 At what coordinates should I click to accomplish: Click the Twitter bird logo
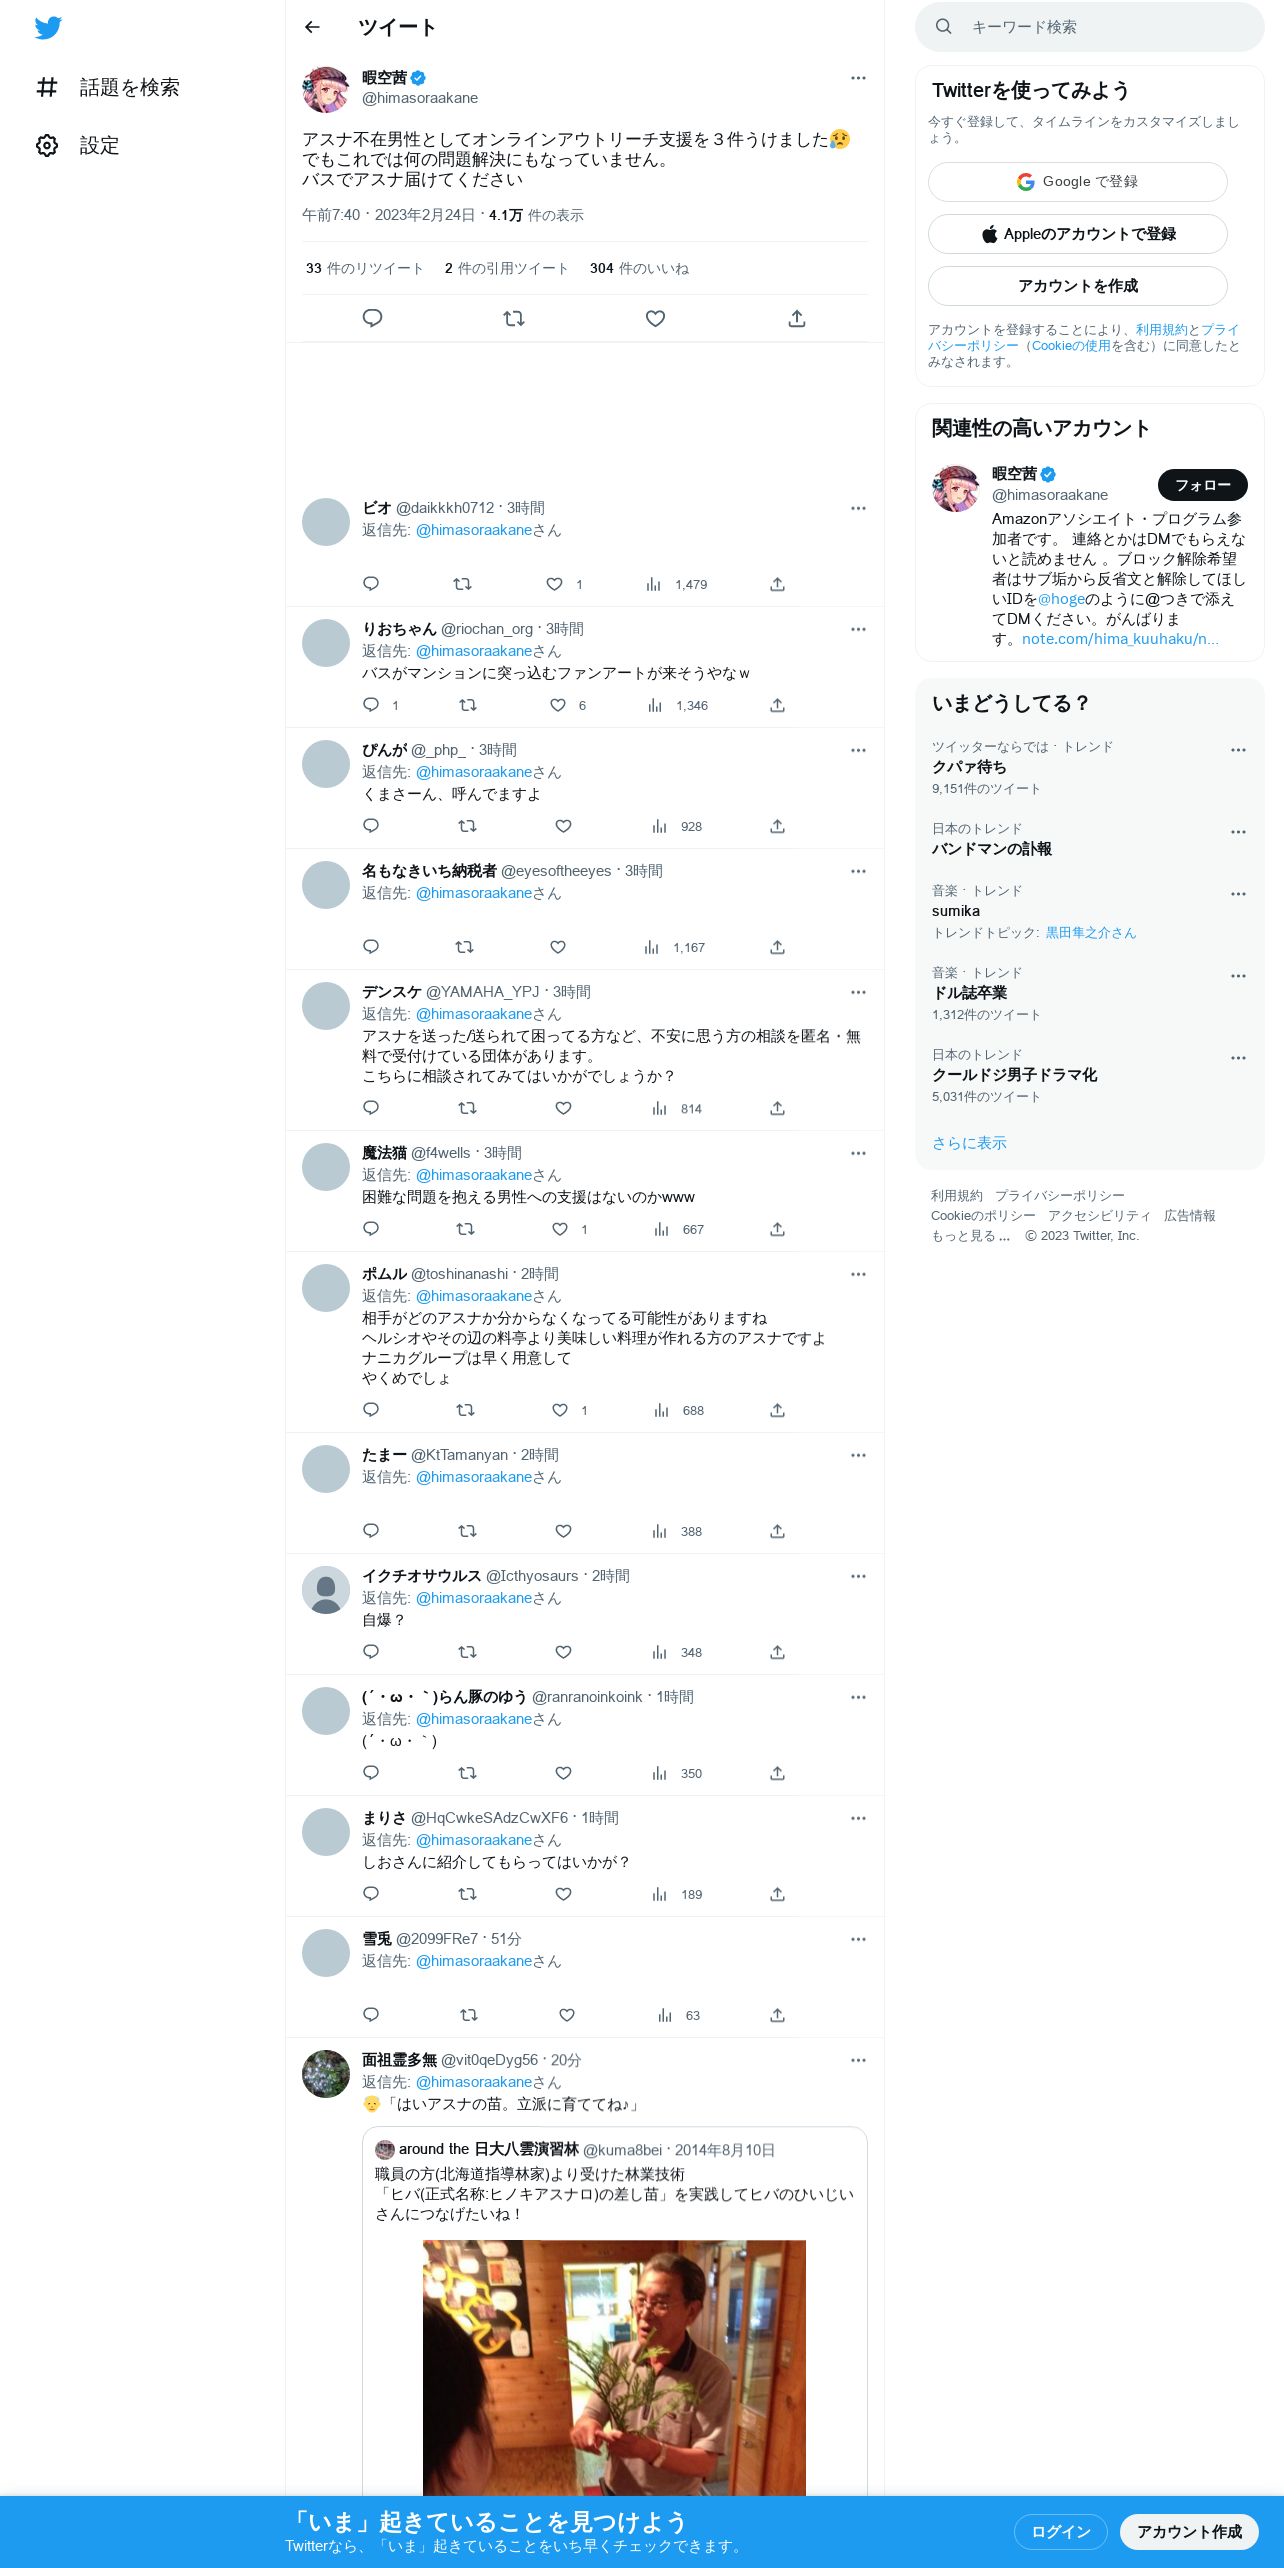(x=48, y=28)
